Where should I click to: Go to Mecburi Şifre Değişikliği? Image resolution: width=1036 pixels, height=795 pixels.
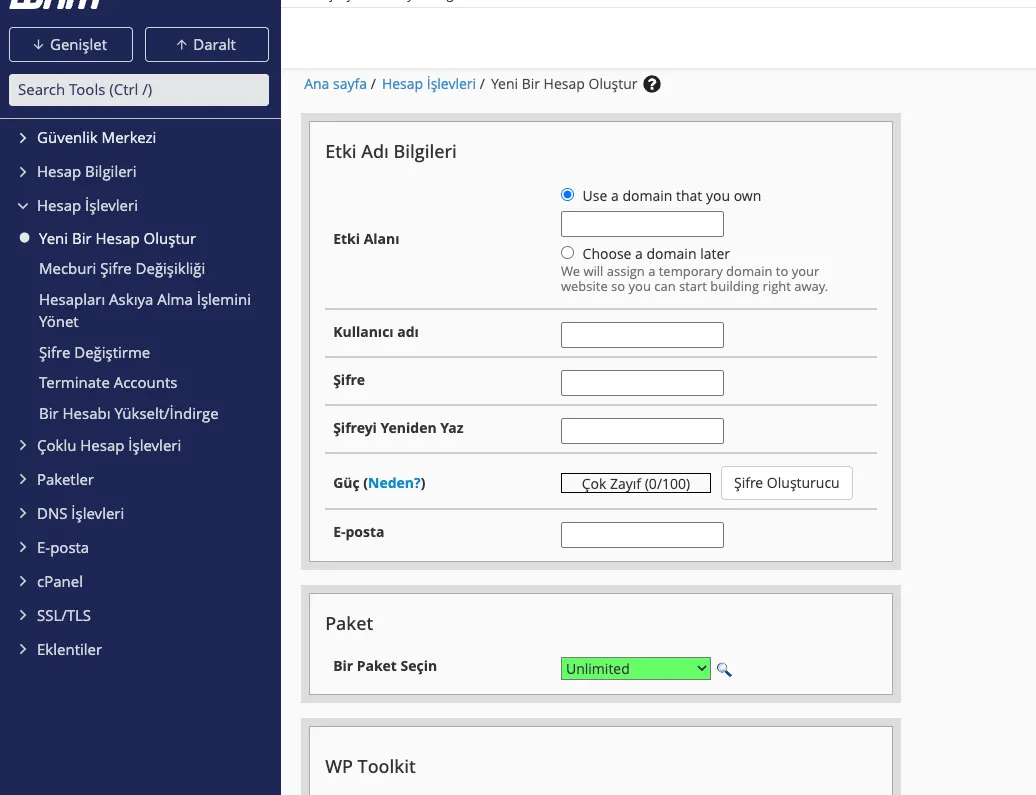[121, 269]
